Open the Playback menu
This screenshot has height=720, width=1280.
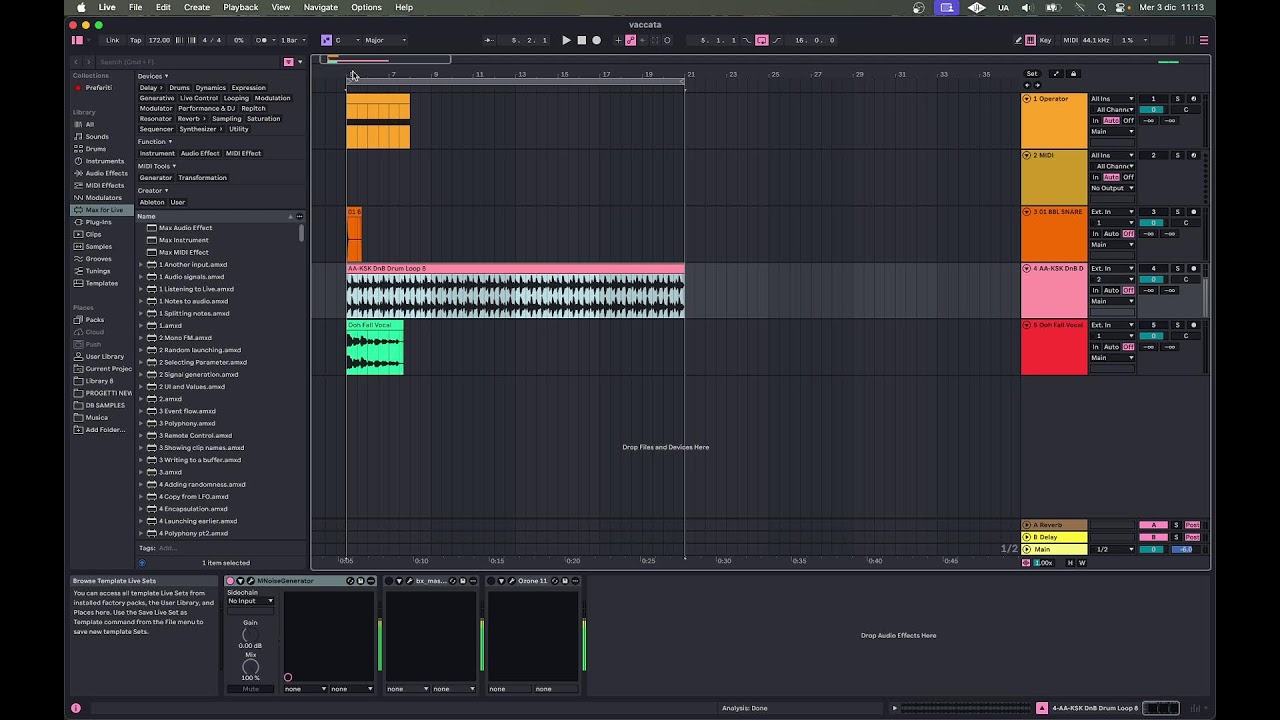[240, 7]
